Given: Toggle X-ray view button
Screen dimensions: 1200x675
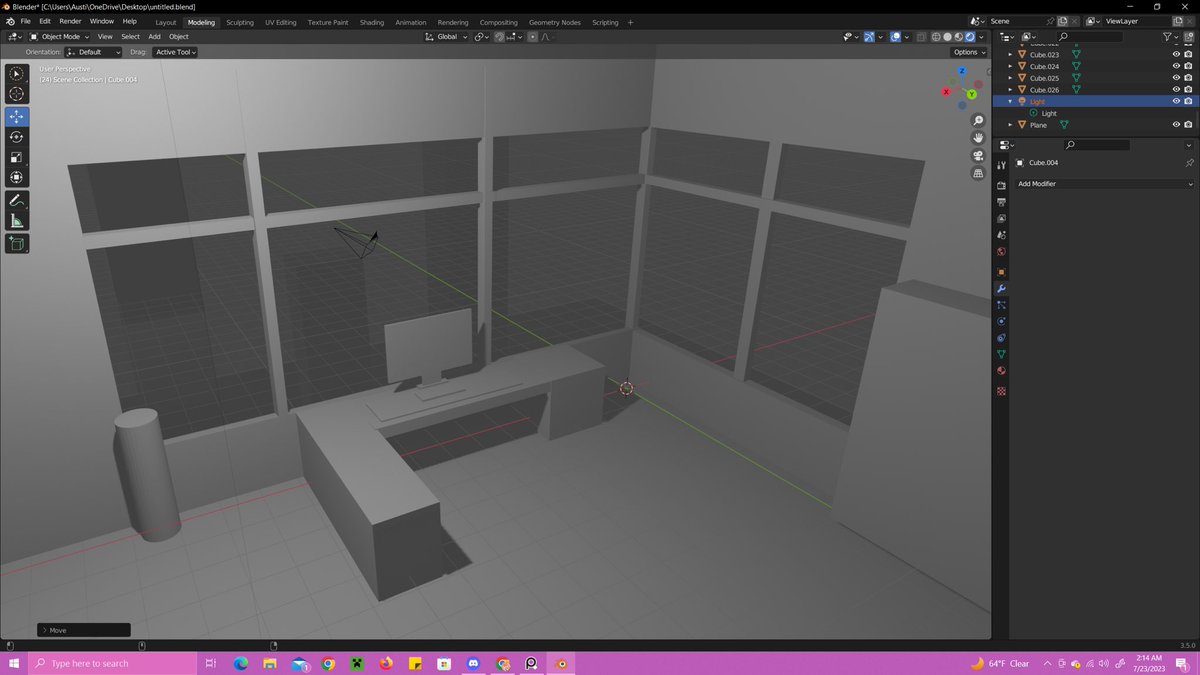Looking at the screenshot, I should (x=919, y=37).
